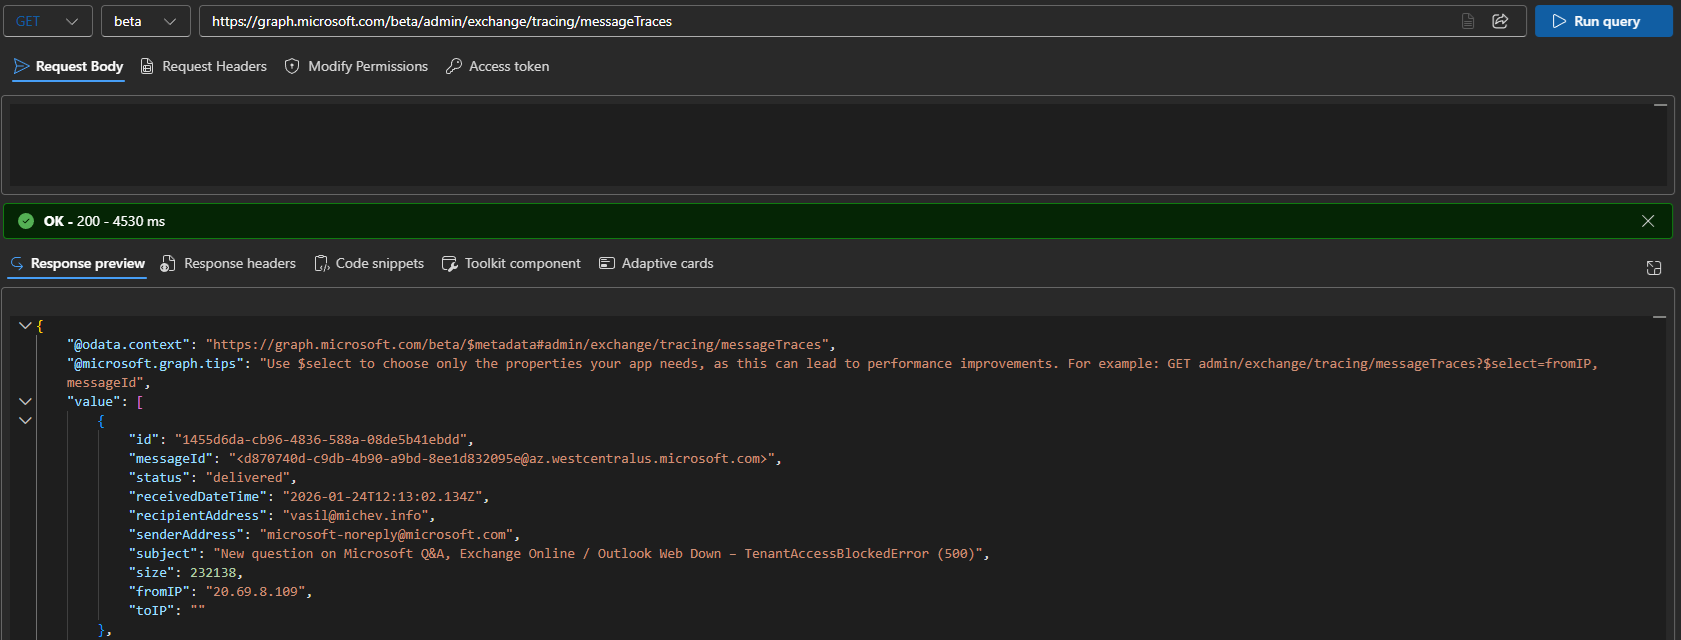The height and width of the screenshot is (640, 1681).
Task: Click the Run query button
Action: 1603,21
